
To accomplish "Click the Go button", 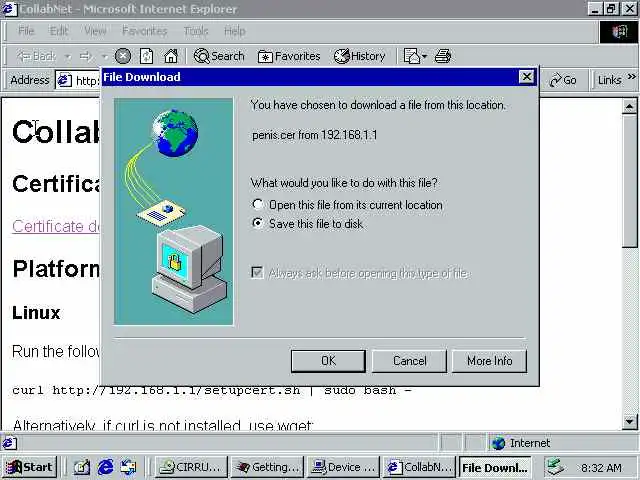I will click(x=563, y=80).
